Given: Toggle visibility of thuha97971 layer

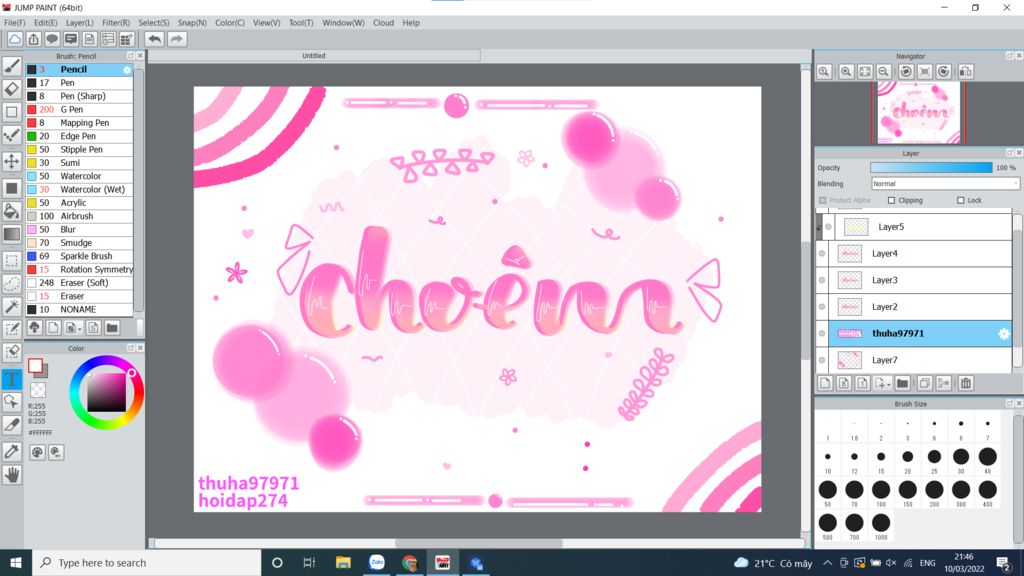Looking at the screenshot, I should click(x=822, y=334).
